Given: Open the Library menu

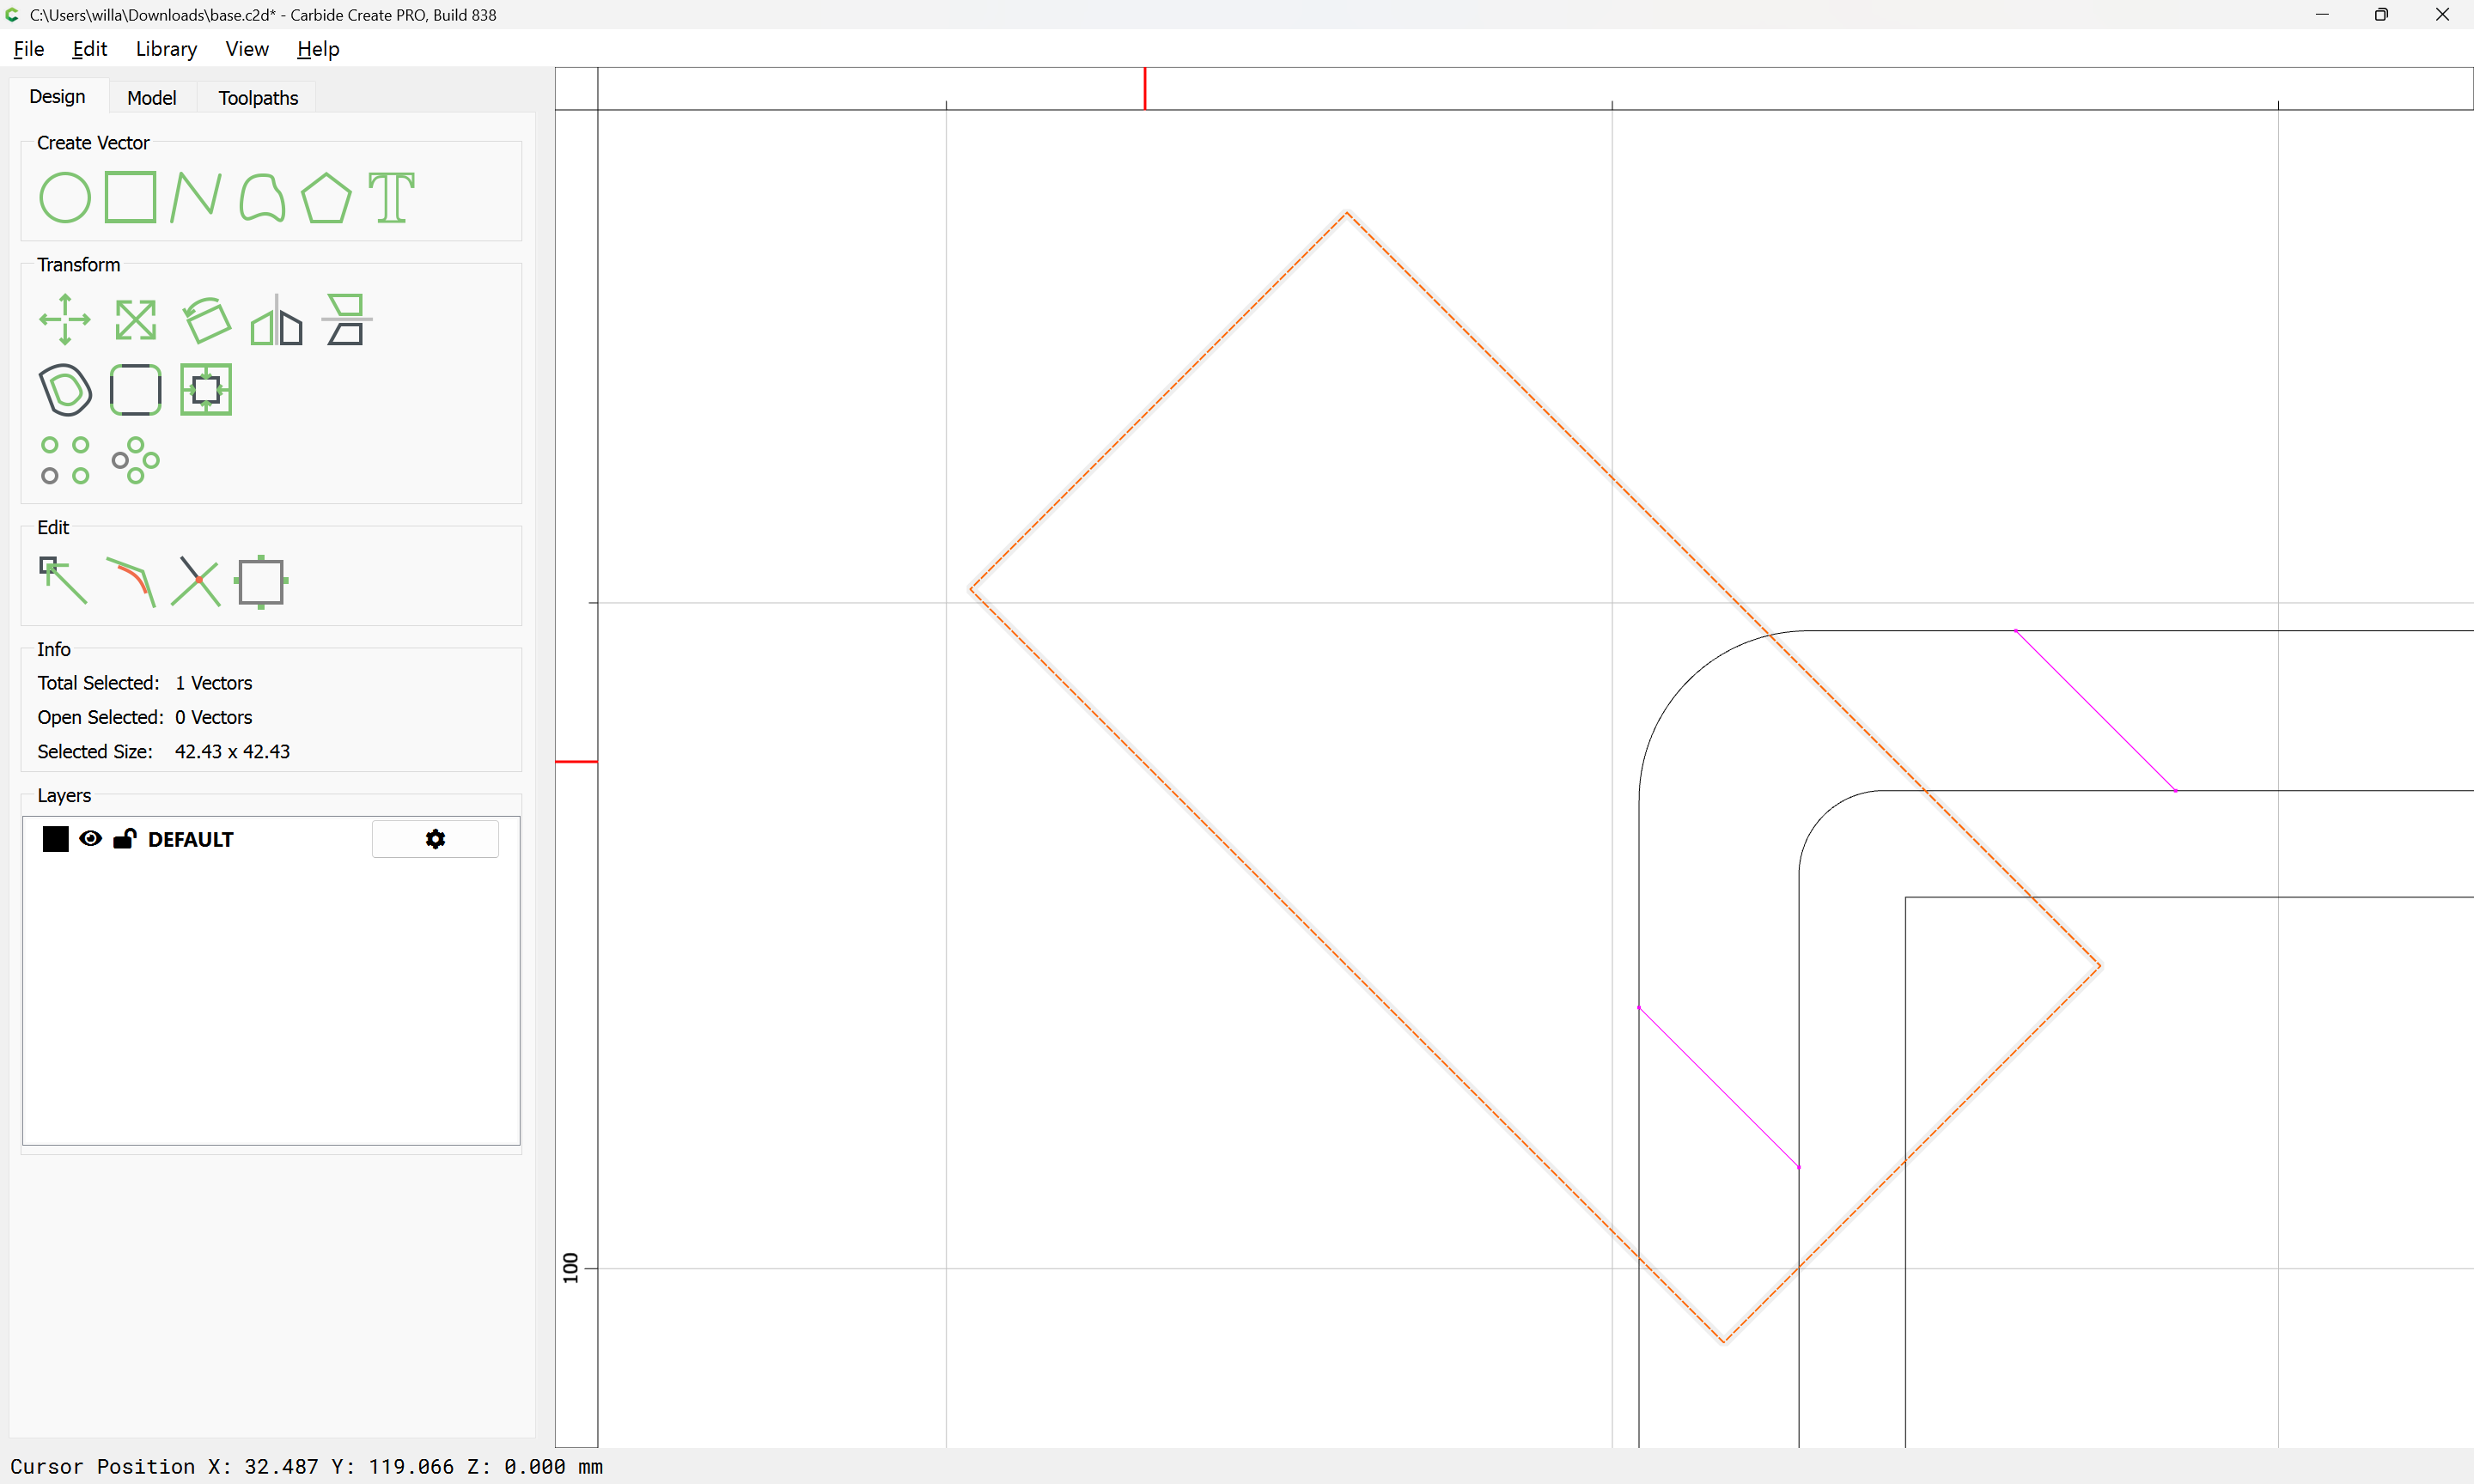Looking at the screenshot, I should pyautogui.click(x=166, y=49).
